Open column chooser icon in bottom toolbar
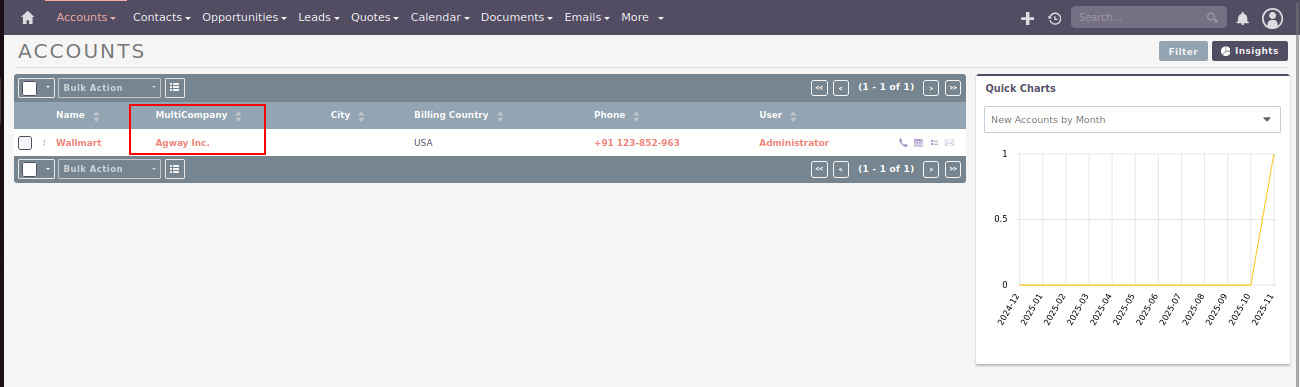The width and height of the screenshot is (1300, 387). pyautogui.click(x=175, y=169)
